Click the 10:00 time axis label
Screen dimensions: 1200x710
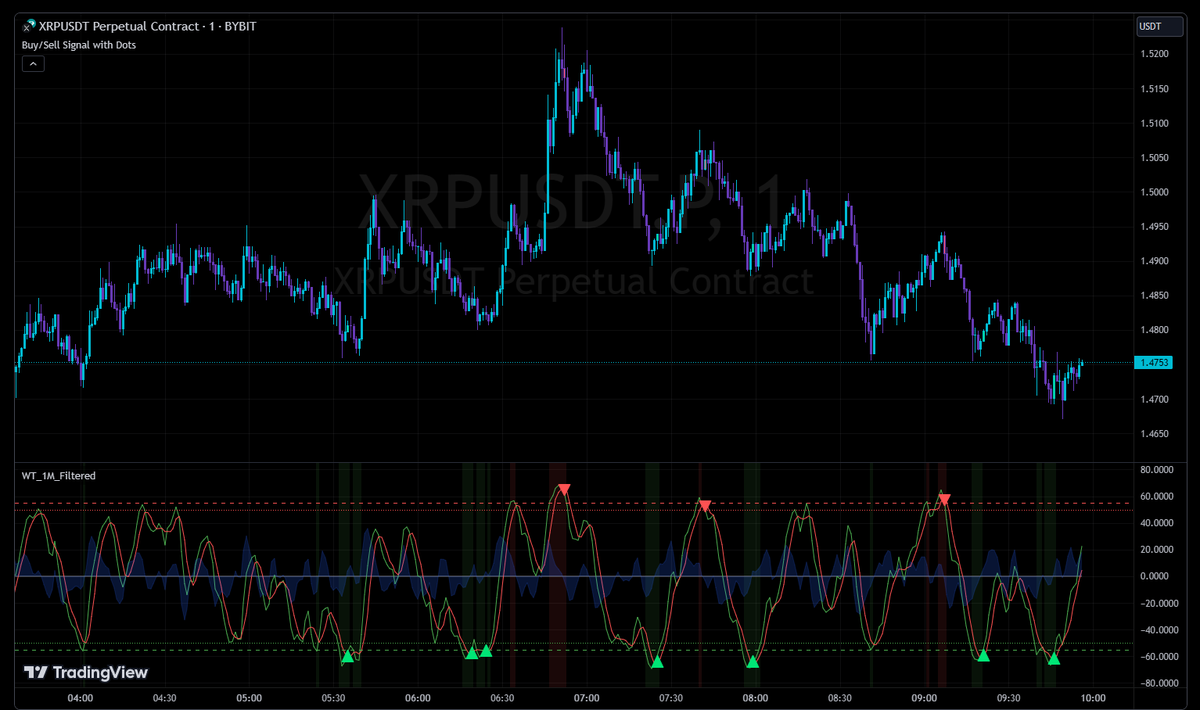tap(1093, 698)
